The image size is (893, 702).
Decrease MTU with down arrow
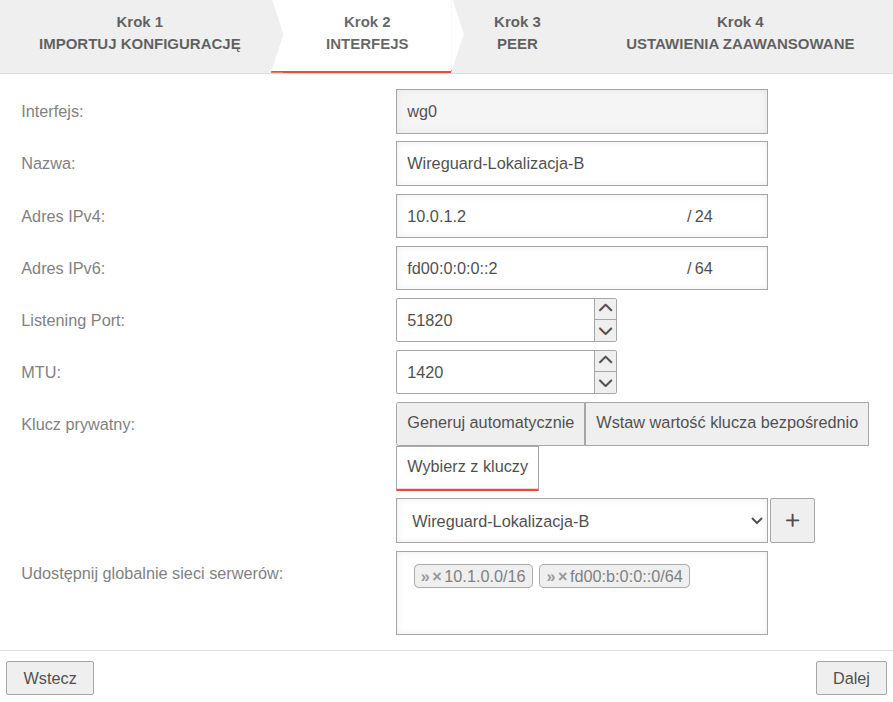[605, 383]
